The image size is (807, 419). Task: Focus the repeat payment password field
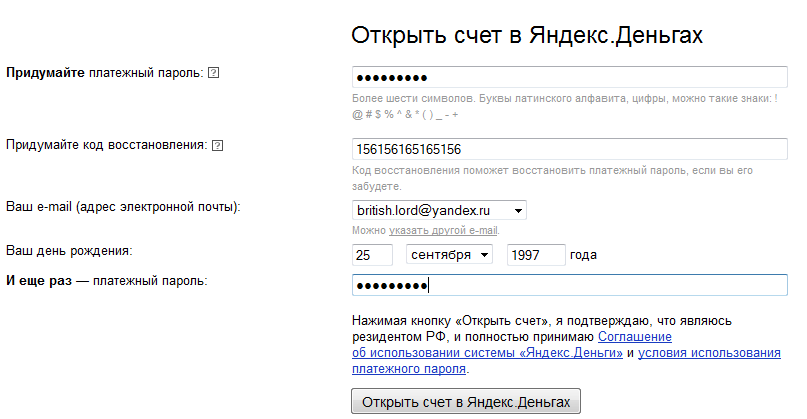click(x=570, y=285)
